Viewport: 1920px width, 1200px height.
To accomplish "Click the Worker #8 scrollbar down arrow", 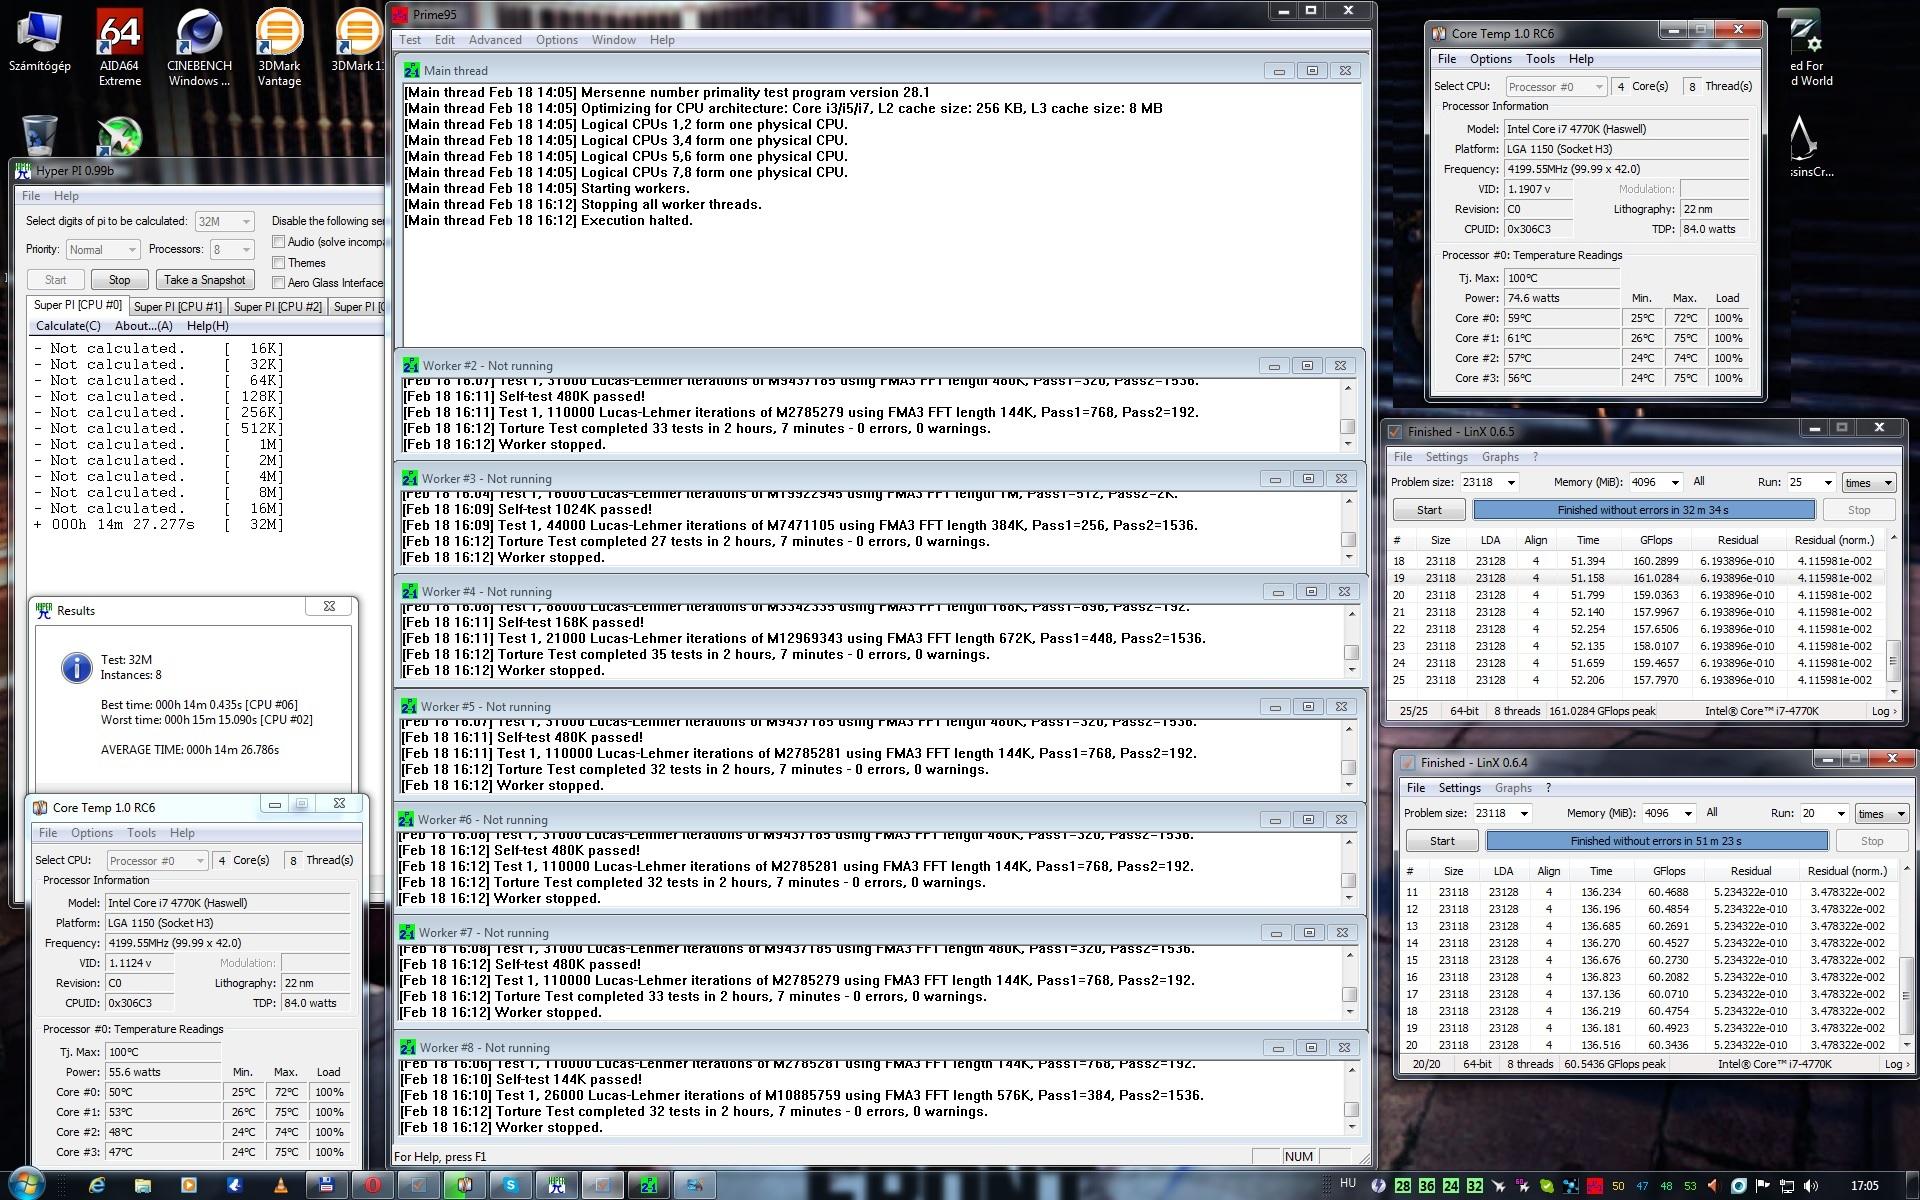I will (1351, 1127).
